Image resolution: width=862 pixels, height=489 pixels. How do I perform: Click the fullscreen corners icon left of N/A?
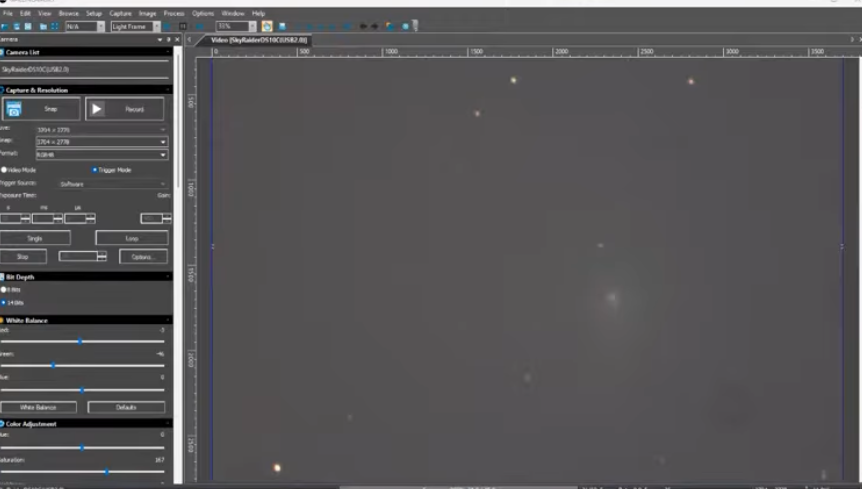pos(54,26)
